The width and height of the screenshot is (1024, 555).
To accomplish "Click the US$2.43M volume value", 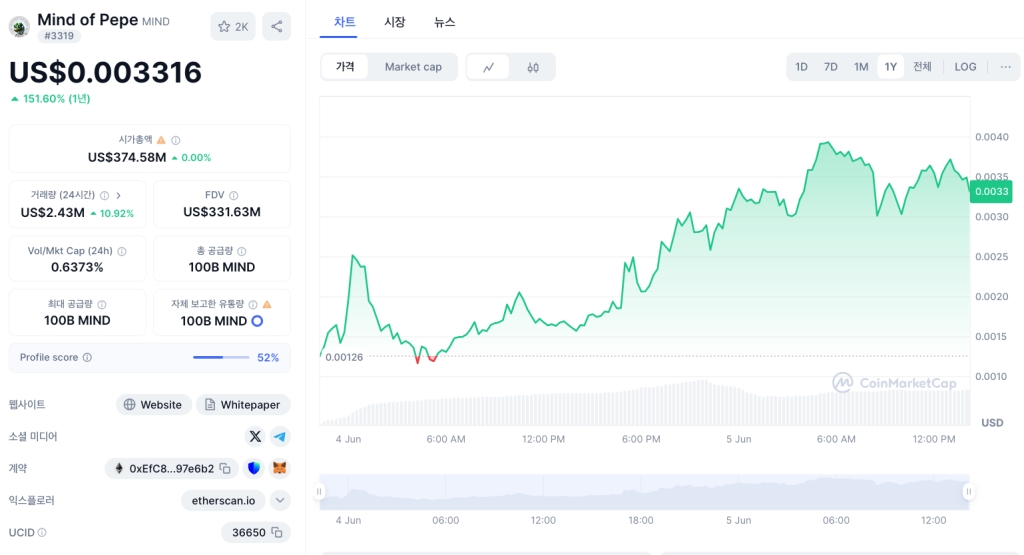I will [52, 213].
